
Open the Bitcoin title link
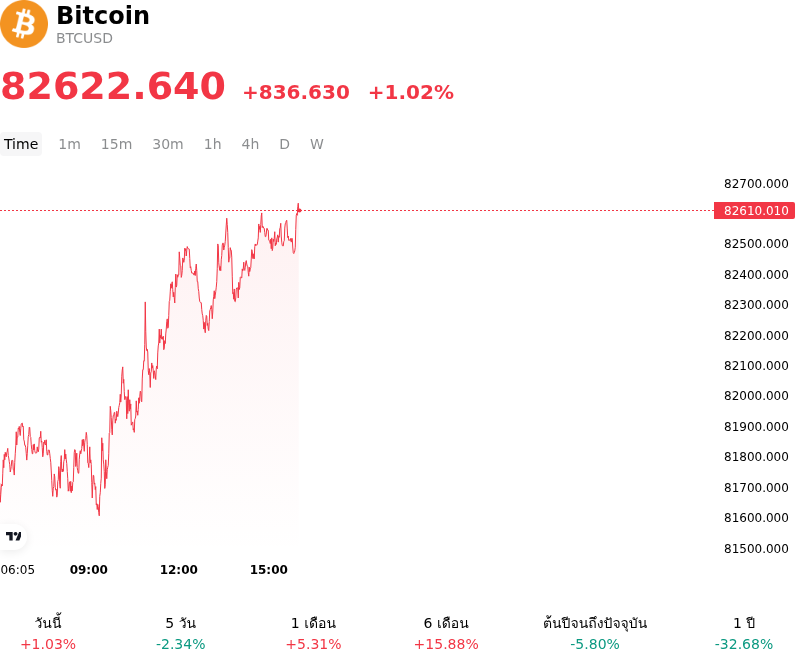point(103,15)
